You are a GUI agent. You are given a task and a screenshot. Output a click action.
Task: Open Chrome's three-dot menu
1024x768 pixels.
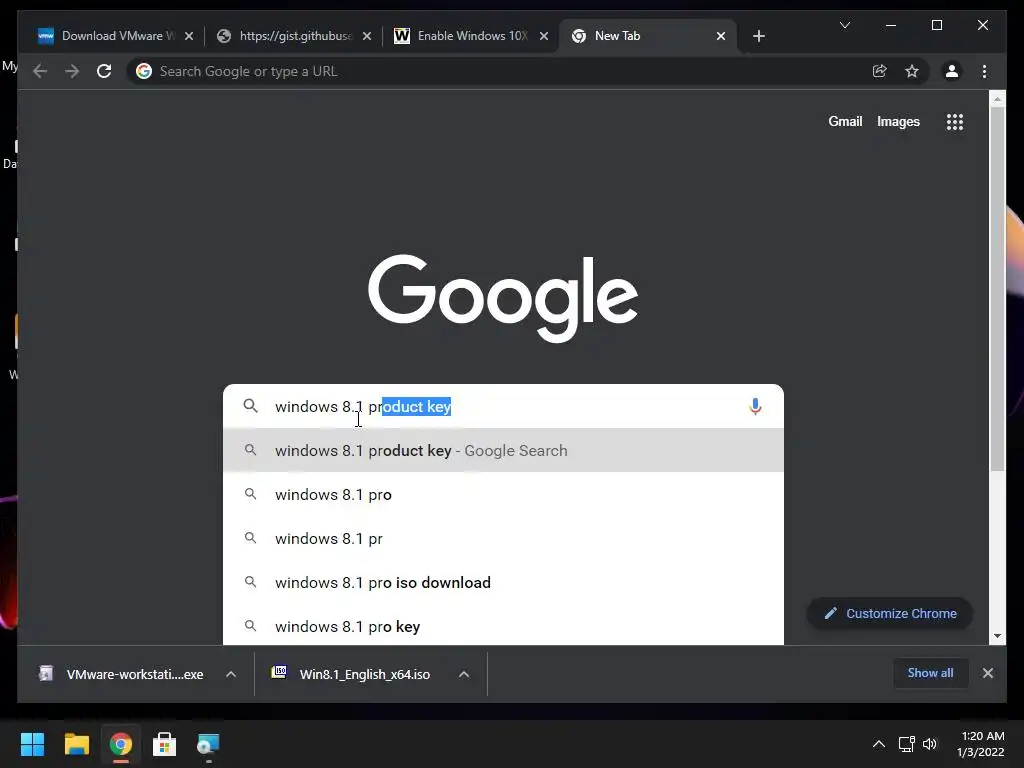tap(984, 71)
